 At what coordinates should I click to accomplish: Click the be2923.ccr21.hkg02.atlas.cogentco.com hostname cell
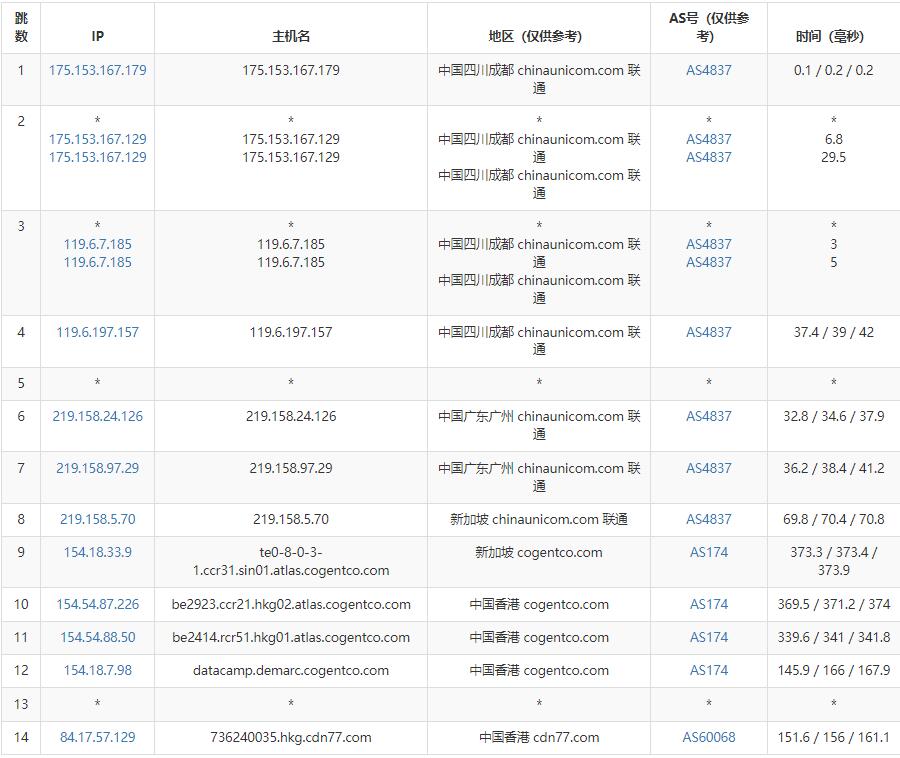pyautogui.click(x=291, y=604)
